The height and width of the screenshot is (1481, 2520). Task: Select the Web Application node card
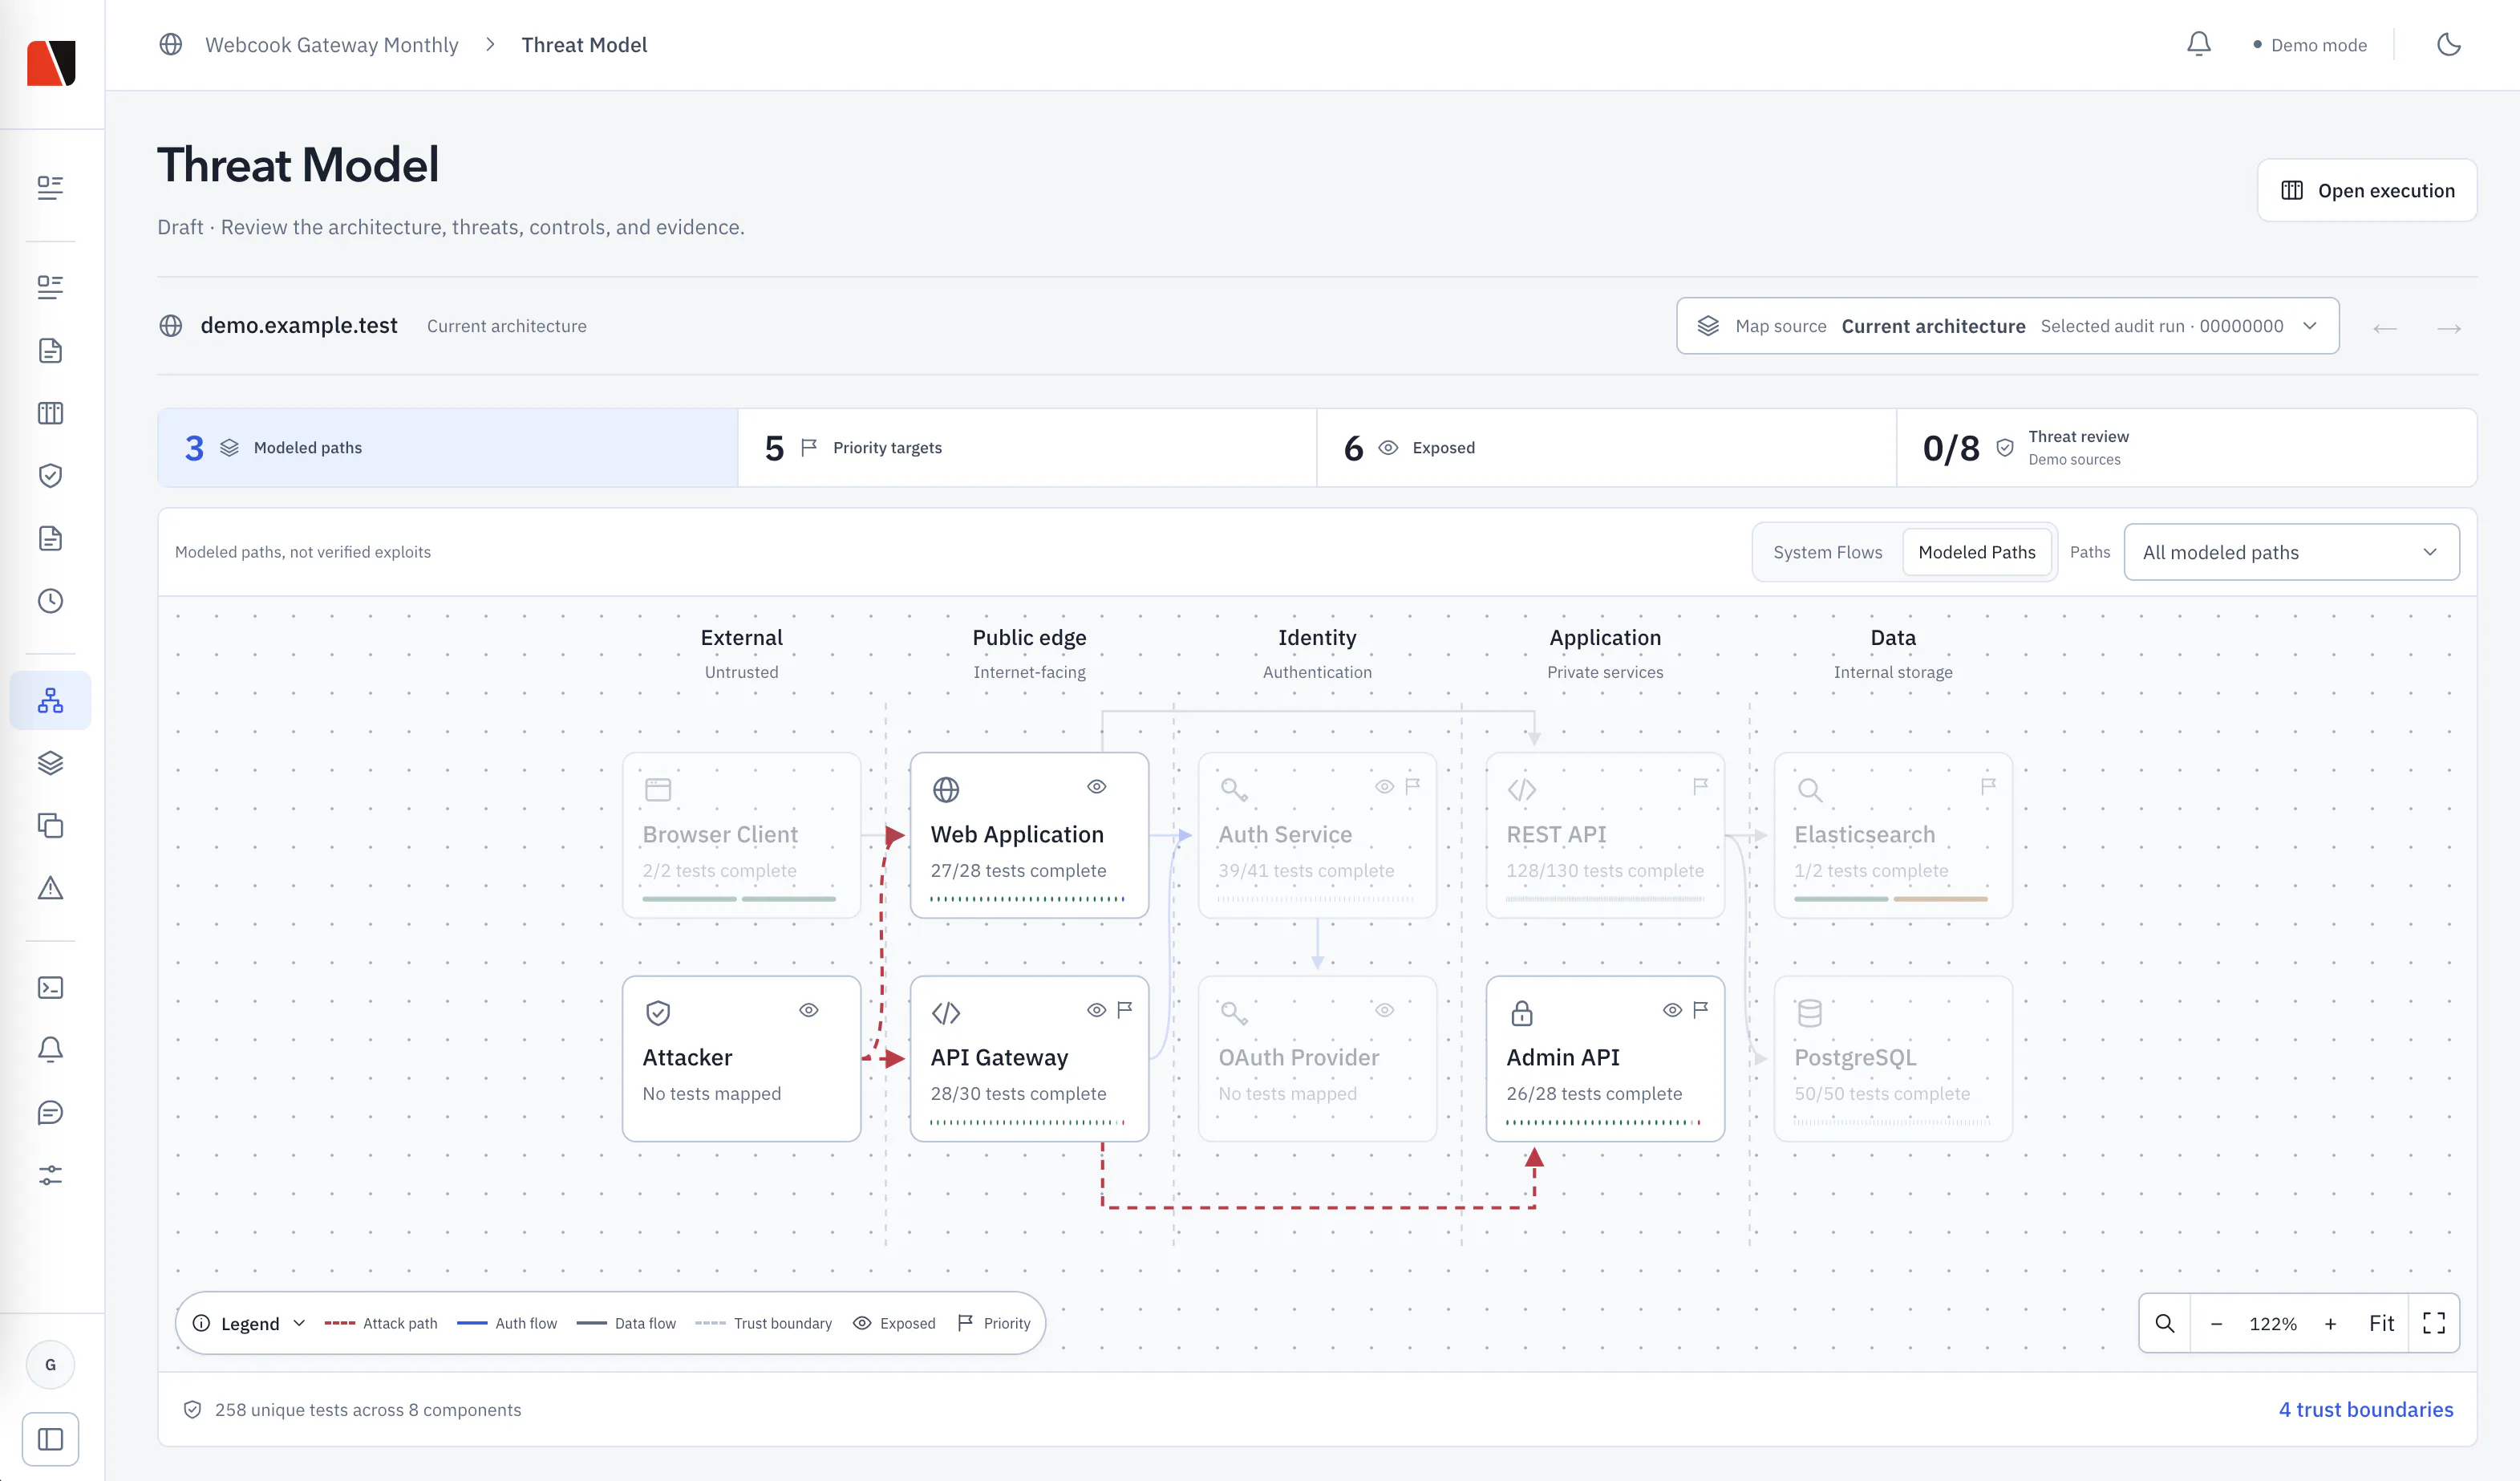tap(1029, 835)
